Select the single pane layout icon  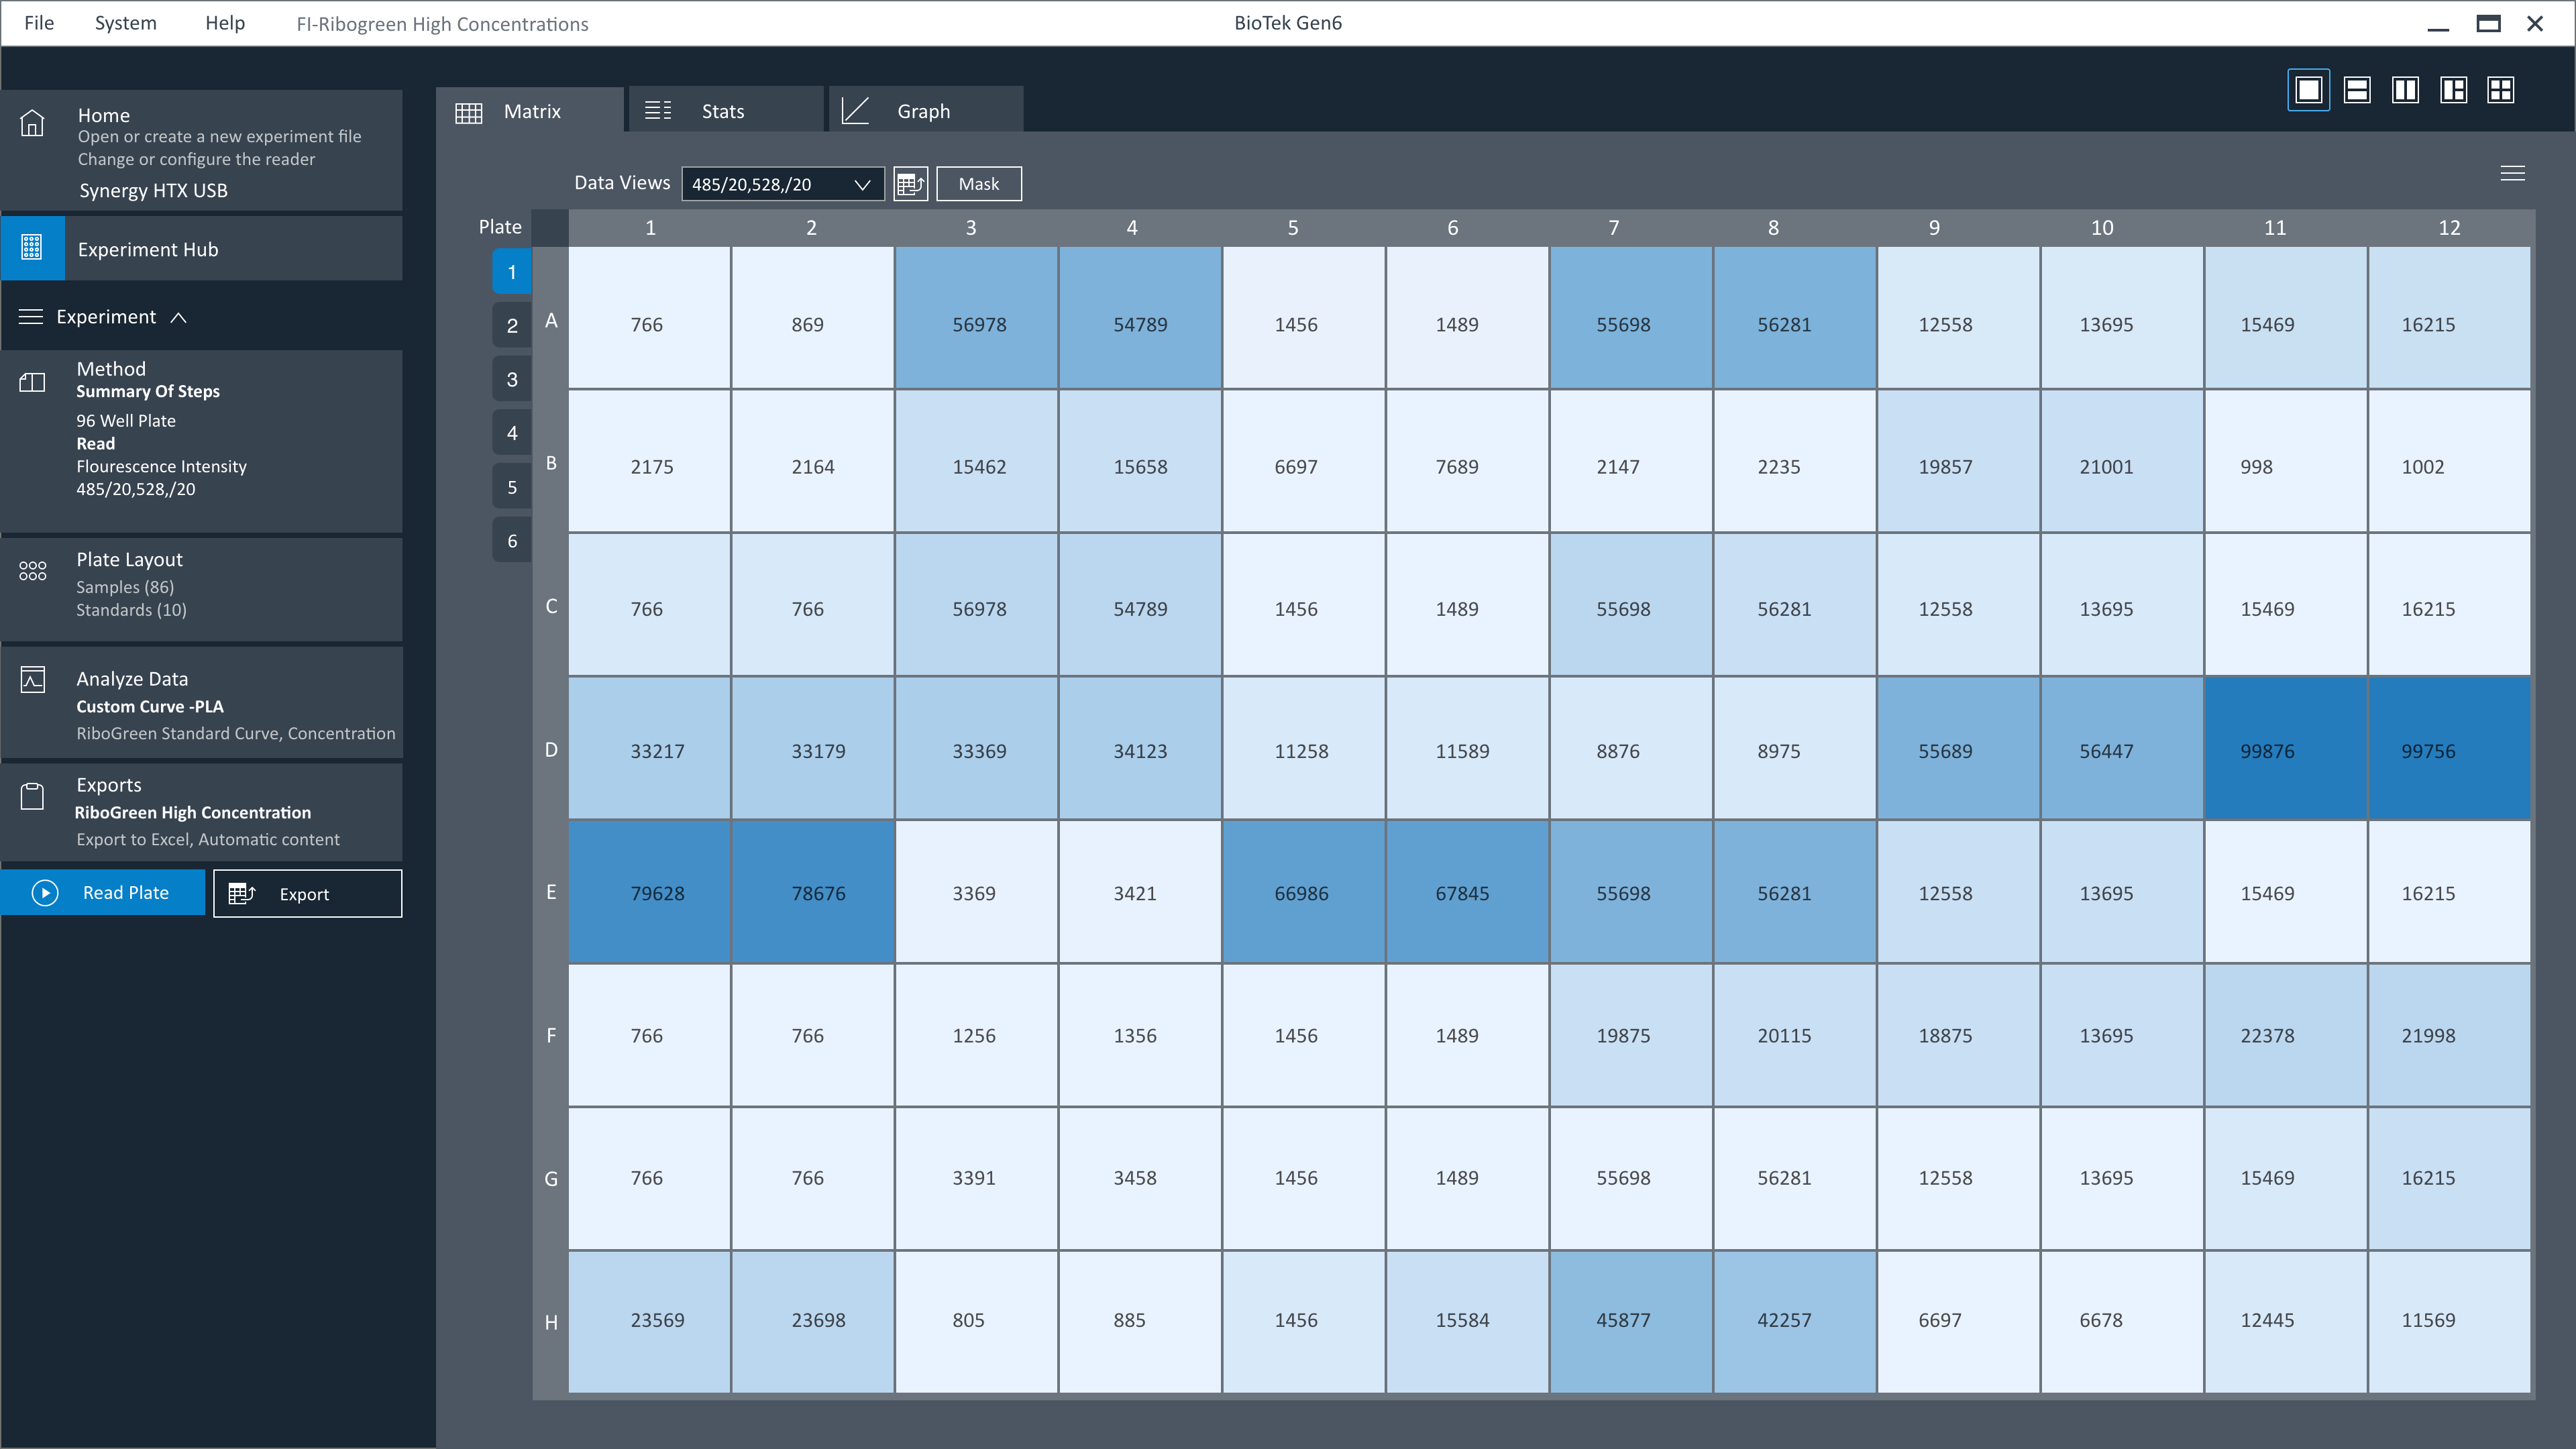point(2308,90)
